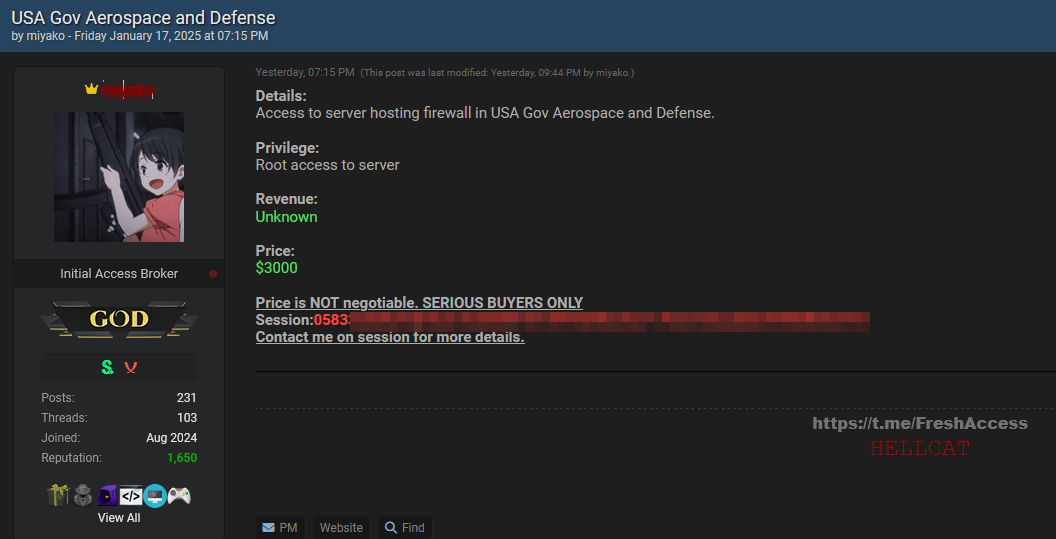Click the gold crown beside username
The image size is (1056, 539).
tap(92, 89)
